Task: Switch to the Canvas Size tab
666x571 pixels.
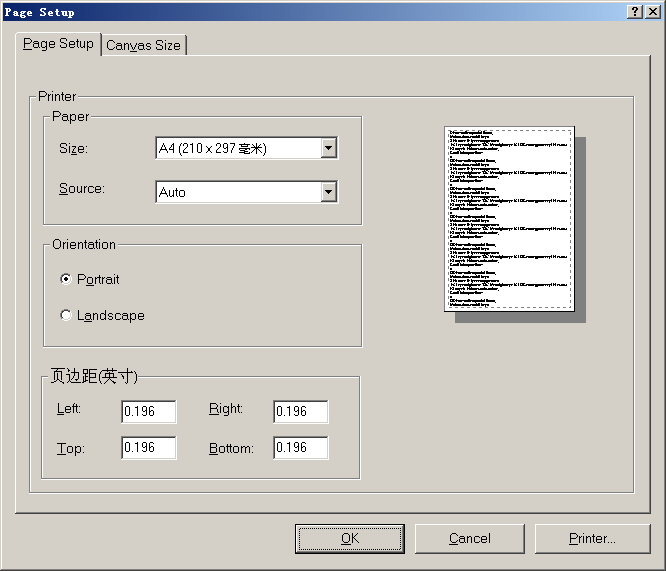Action: tap(143, 45)
